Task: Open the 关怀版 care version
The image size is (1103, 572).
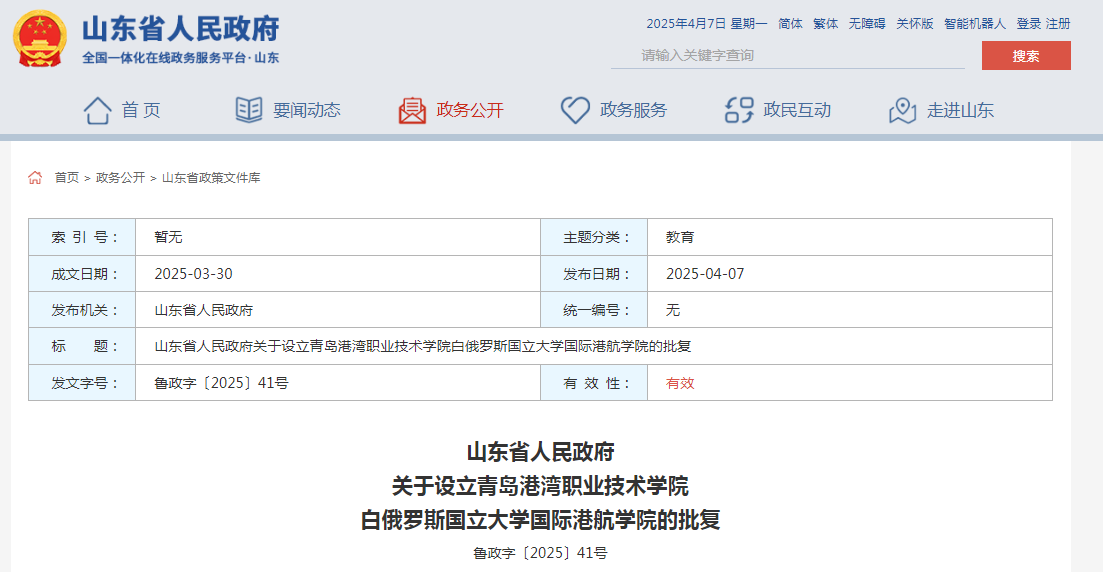Action: coord(914,24)
